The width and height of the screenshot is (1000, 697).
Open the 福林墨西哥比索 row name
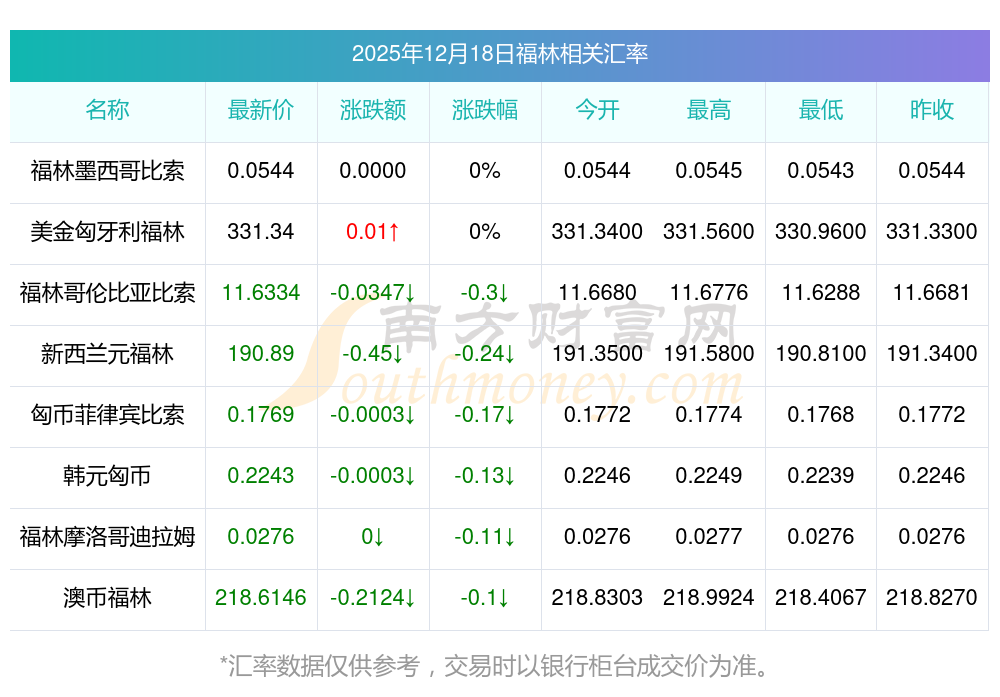point(107,171)
